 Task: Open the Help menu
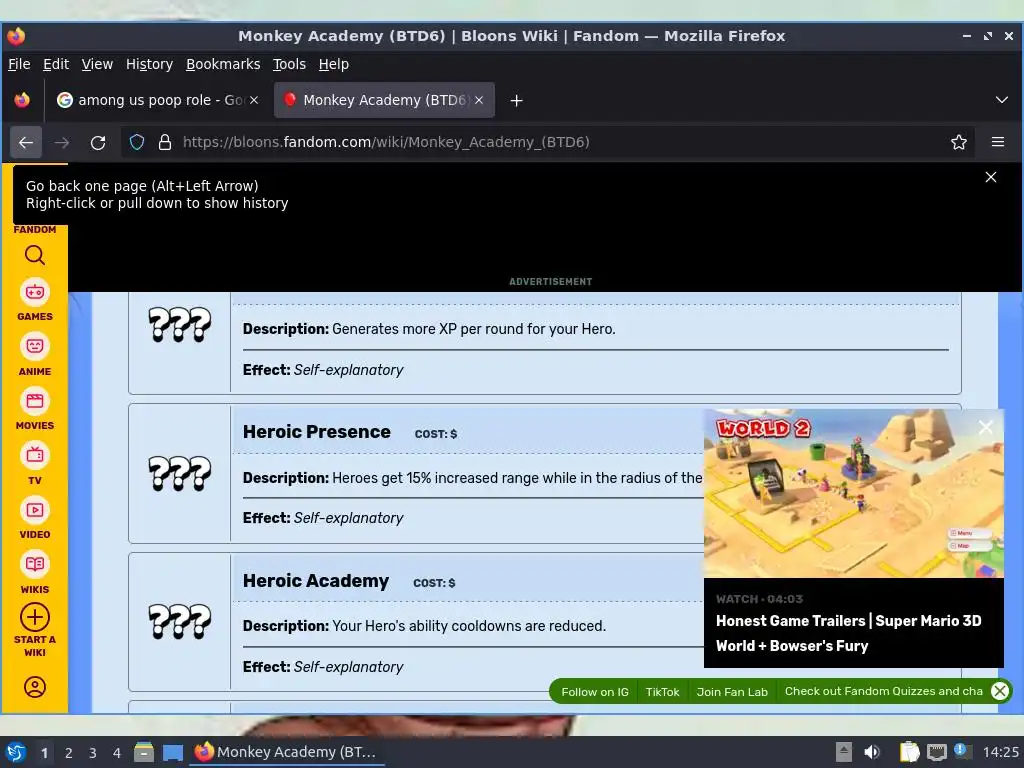(x=334, y=64)
